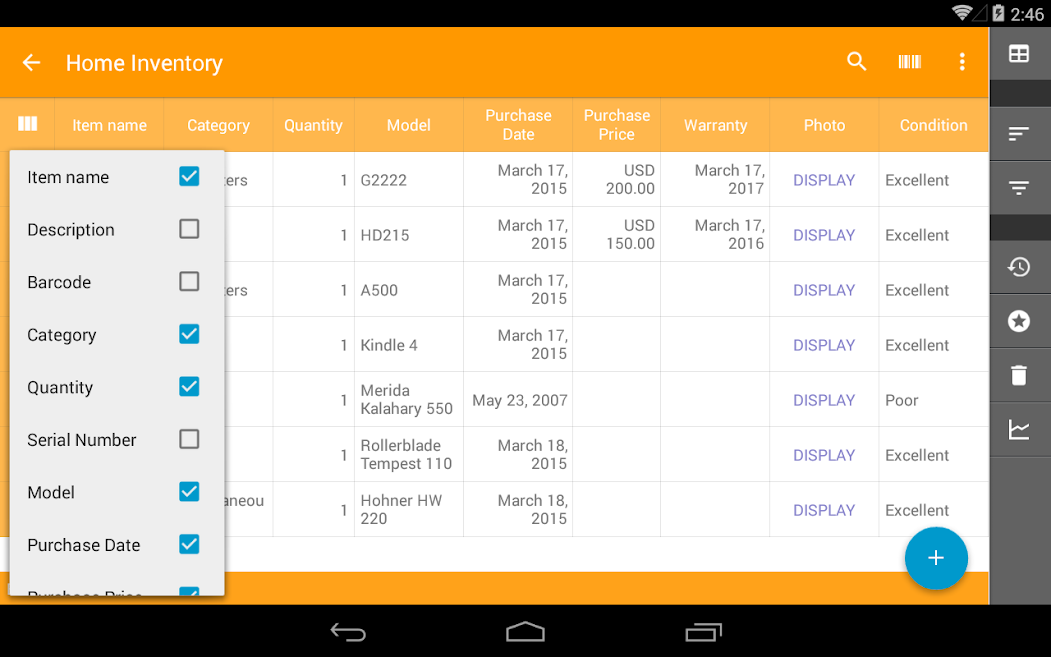Screen dimensions: 1051x657
Task: Tap the back arrow beside Home Inventory
Action: tap(32, 63)
